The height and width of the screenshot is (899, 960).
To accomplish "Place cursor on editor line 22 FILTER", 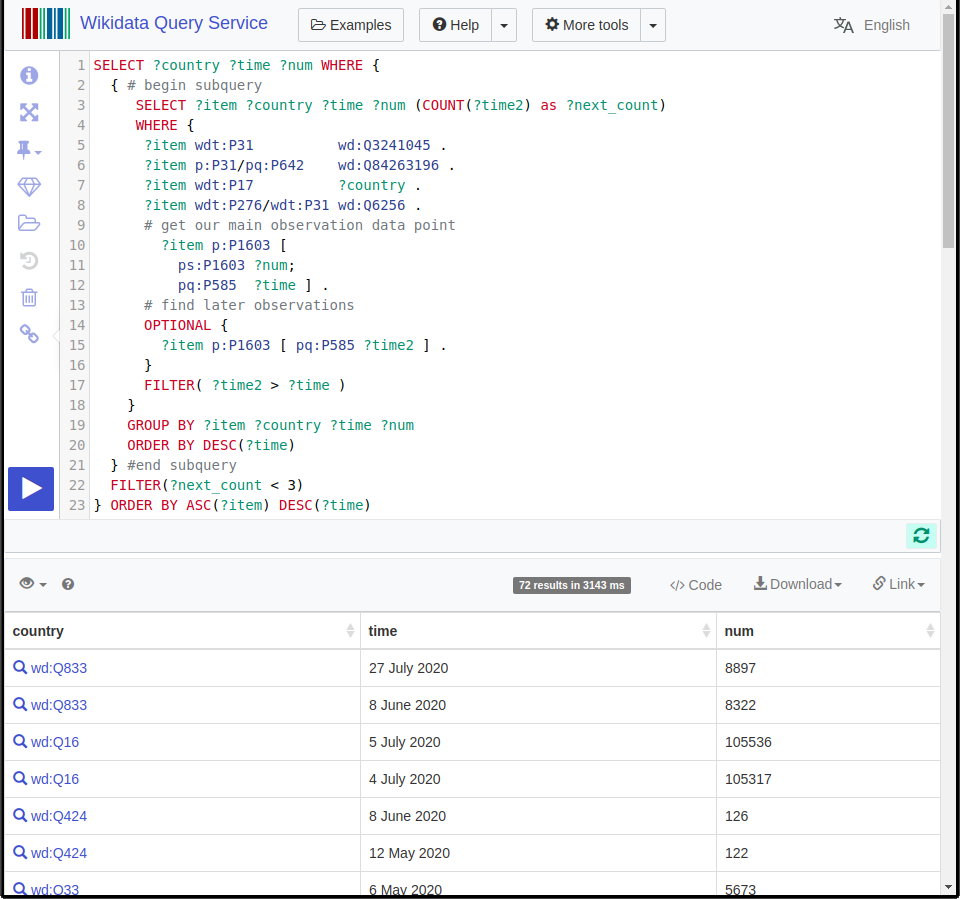I will (x=135, y=485).
